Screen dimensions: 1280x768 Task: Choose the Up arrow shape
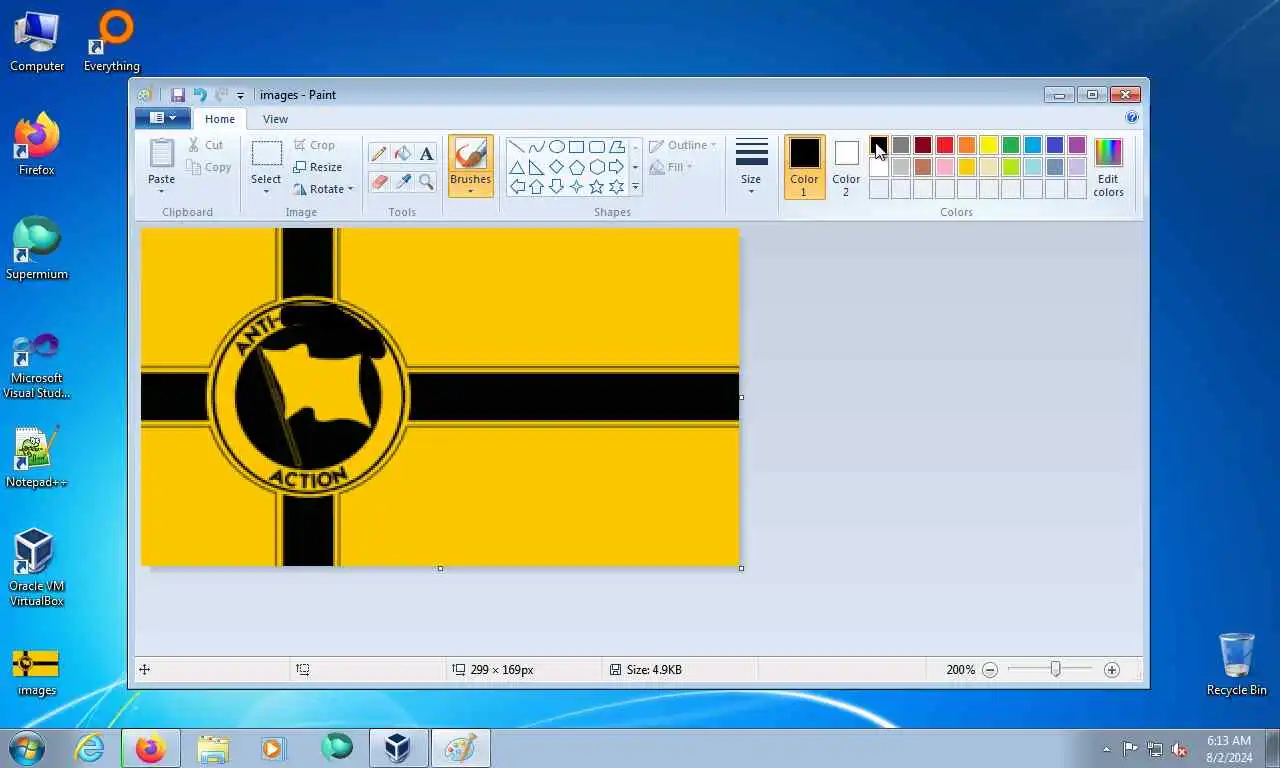pyautogui.click(x=537, y=187)
